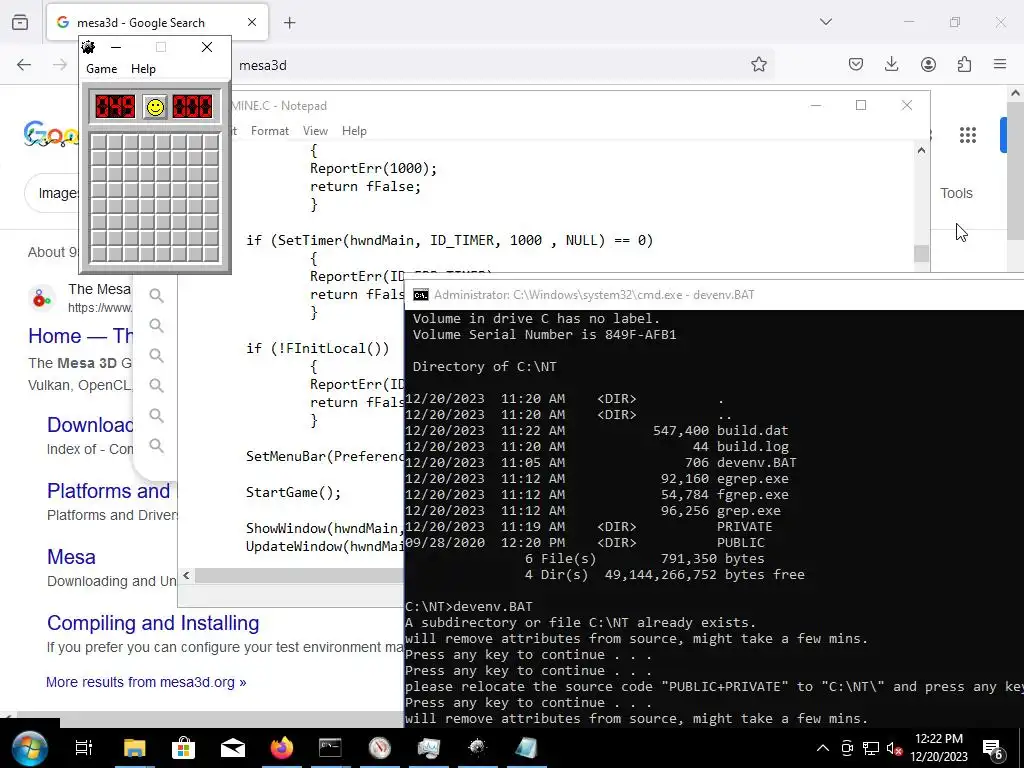Switch to Notepad on taskbar
This screenshot has width=1024, height=768.
coord(526,748)
